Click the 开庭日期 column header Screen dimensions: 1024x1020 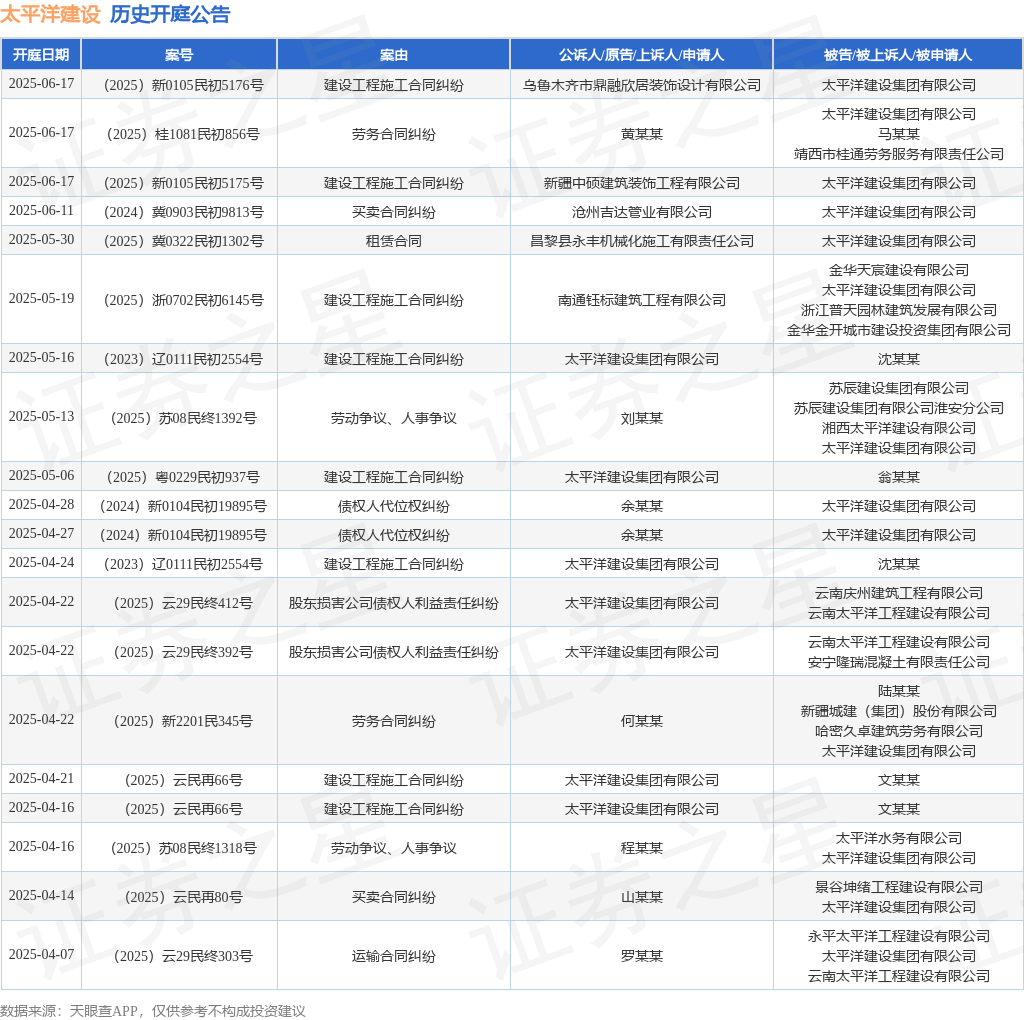tap(41, 55)
